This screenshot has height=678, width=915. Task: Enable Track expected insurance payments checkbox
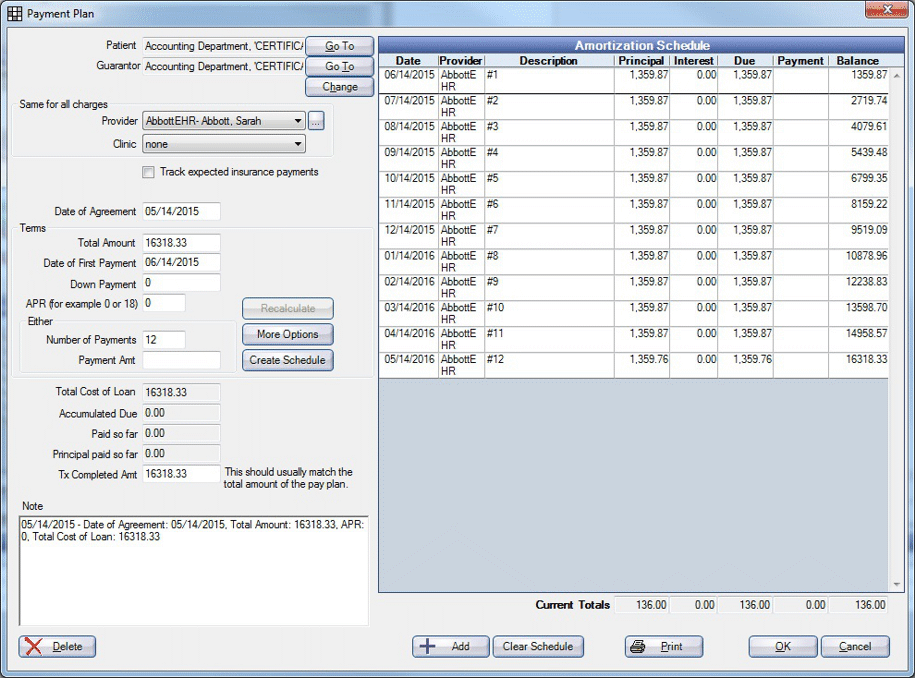(149, 172)
